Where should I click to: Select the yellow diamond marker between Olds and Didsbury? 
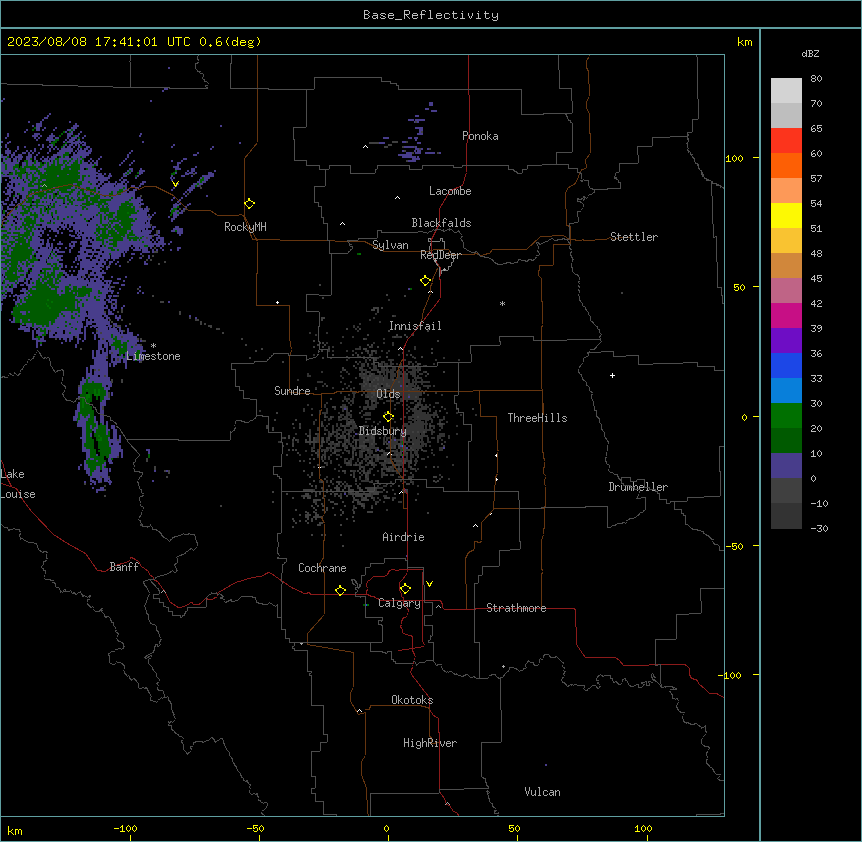coord(388,417)
